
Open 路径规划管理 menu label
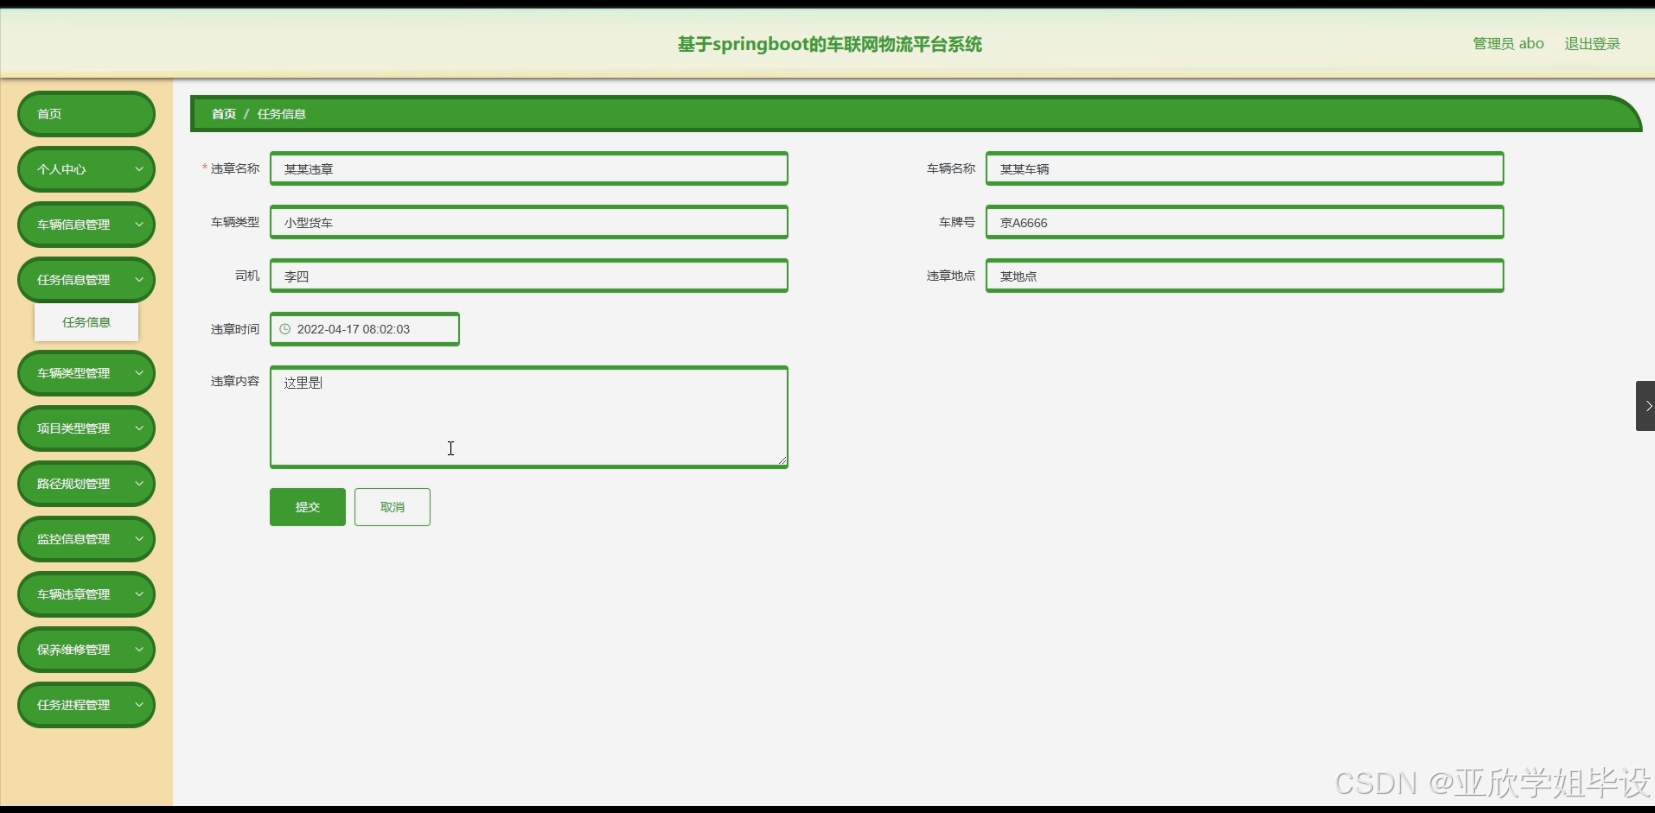(73, 484)
